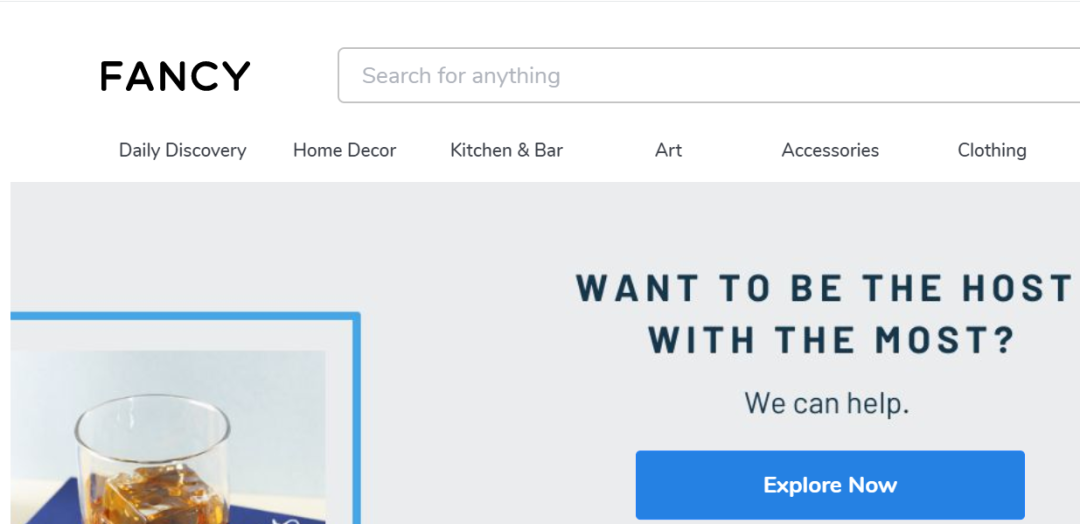Viewport: 1080px width, 524px height.
Task: Open the Art category
Action: pos(668,150)
